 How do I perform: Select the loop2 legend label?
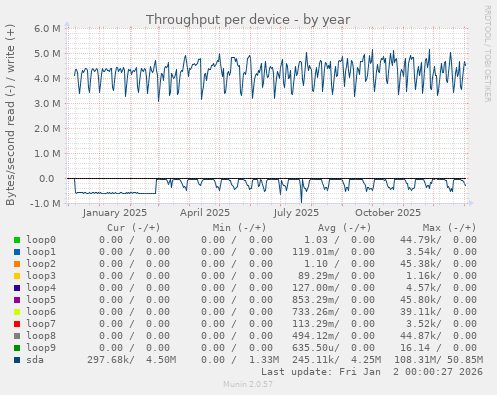click(x=41, y=264)
